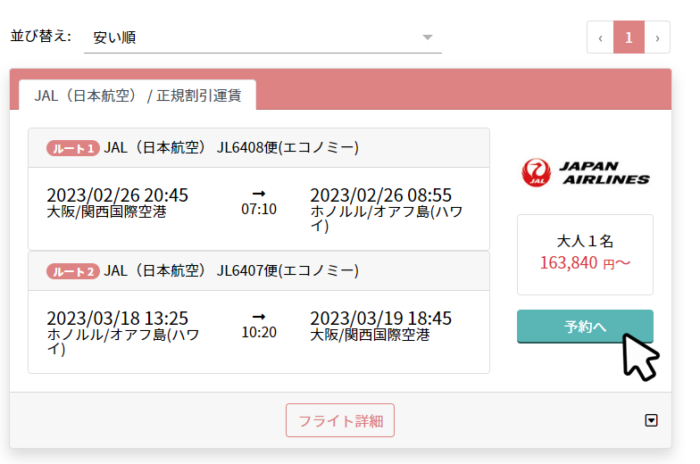Click the sort dropdown's gray arrow
The image size is (700, 464).
point(427,37)
